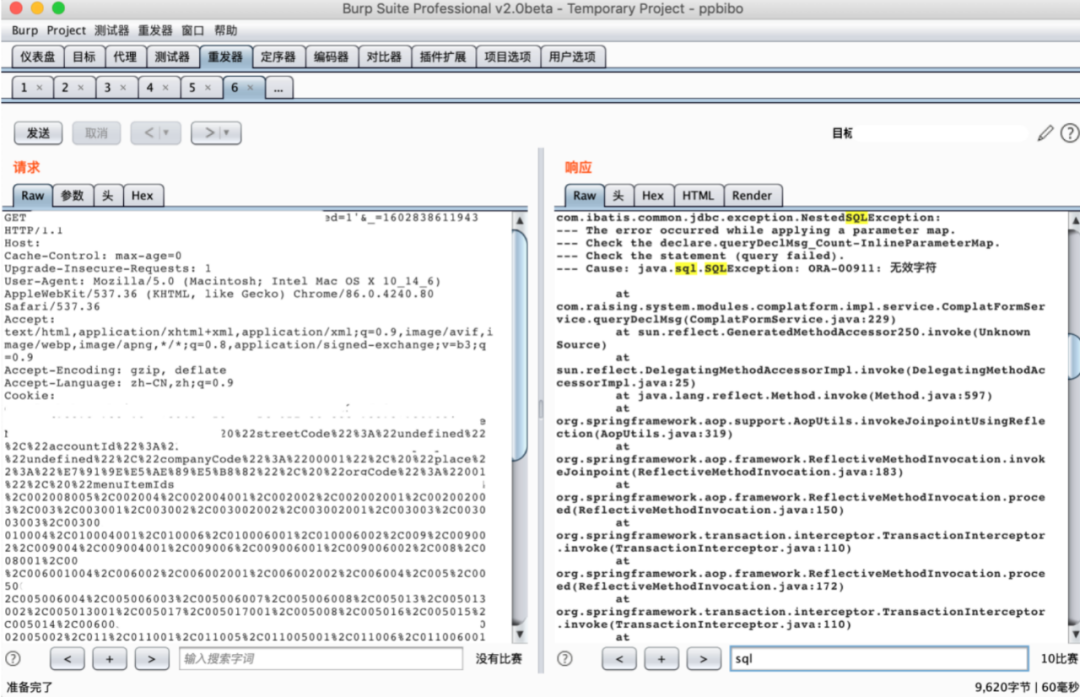This screenshot has height=697, width=1080.
Task: Select repeater tab 5
Action: click(x=192, y=87)
